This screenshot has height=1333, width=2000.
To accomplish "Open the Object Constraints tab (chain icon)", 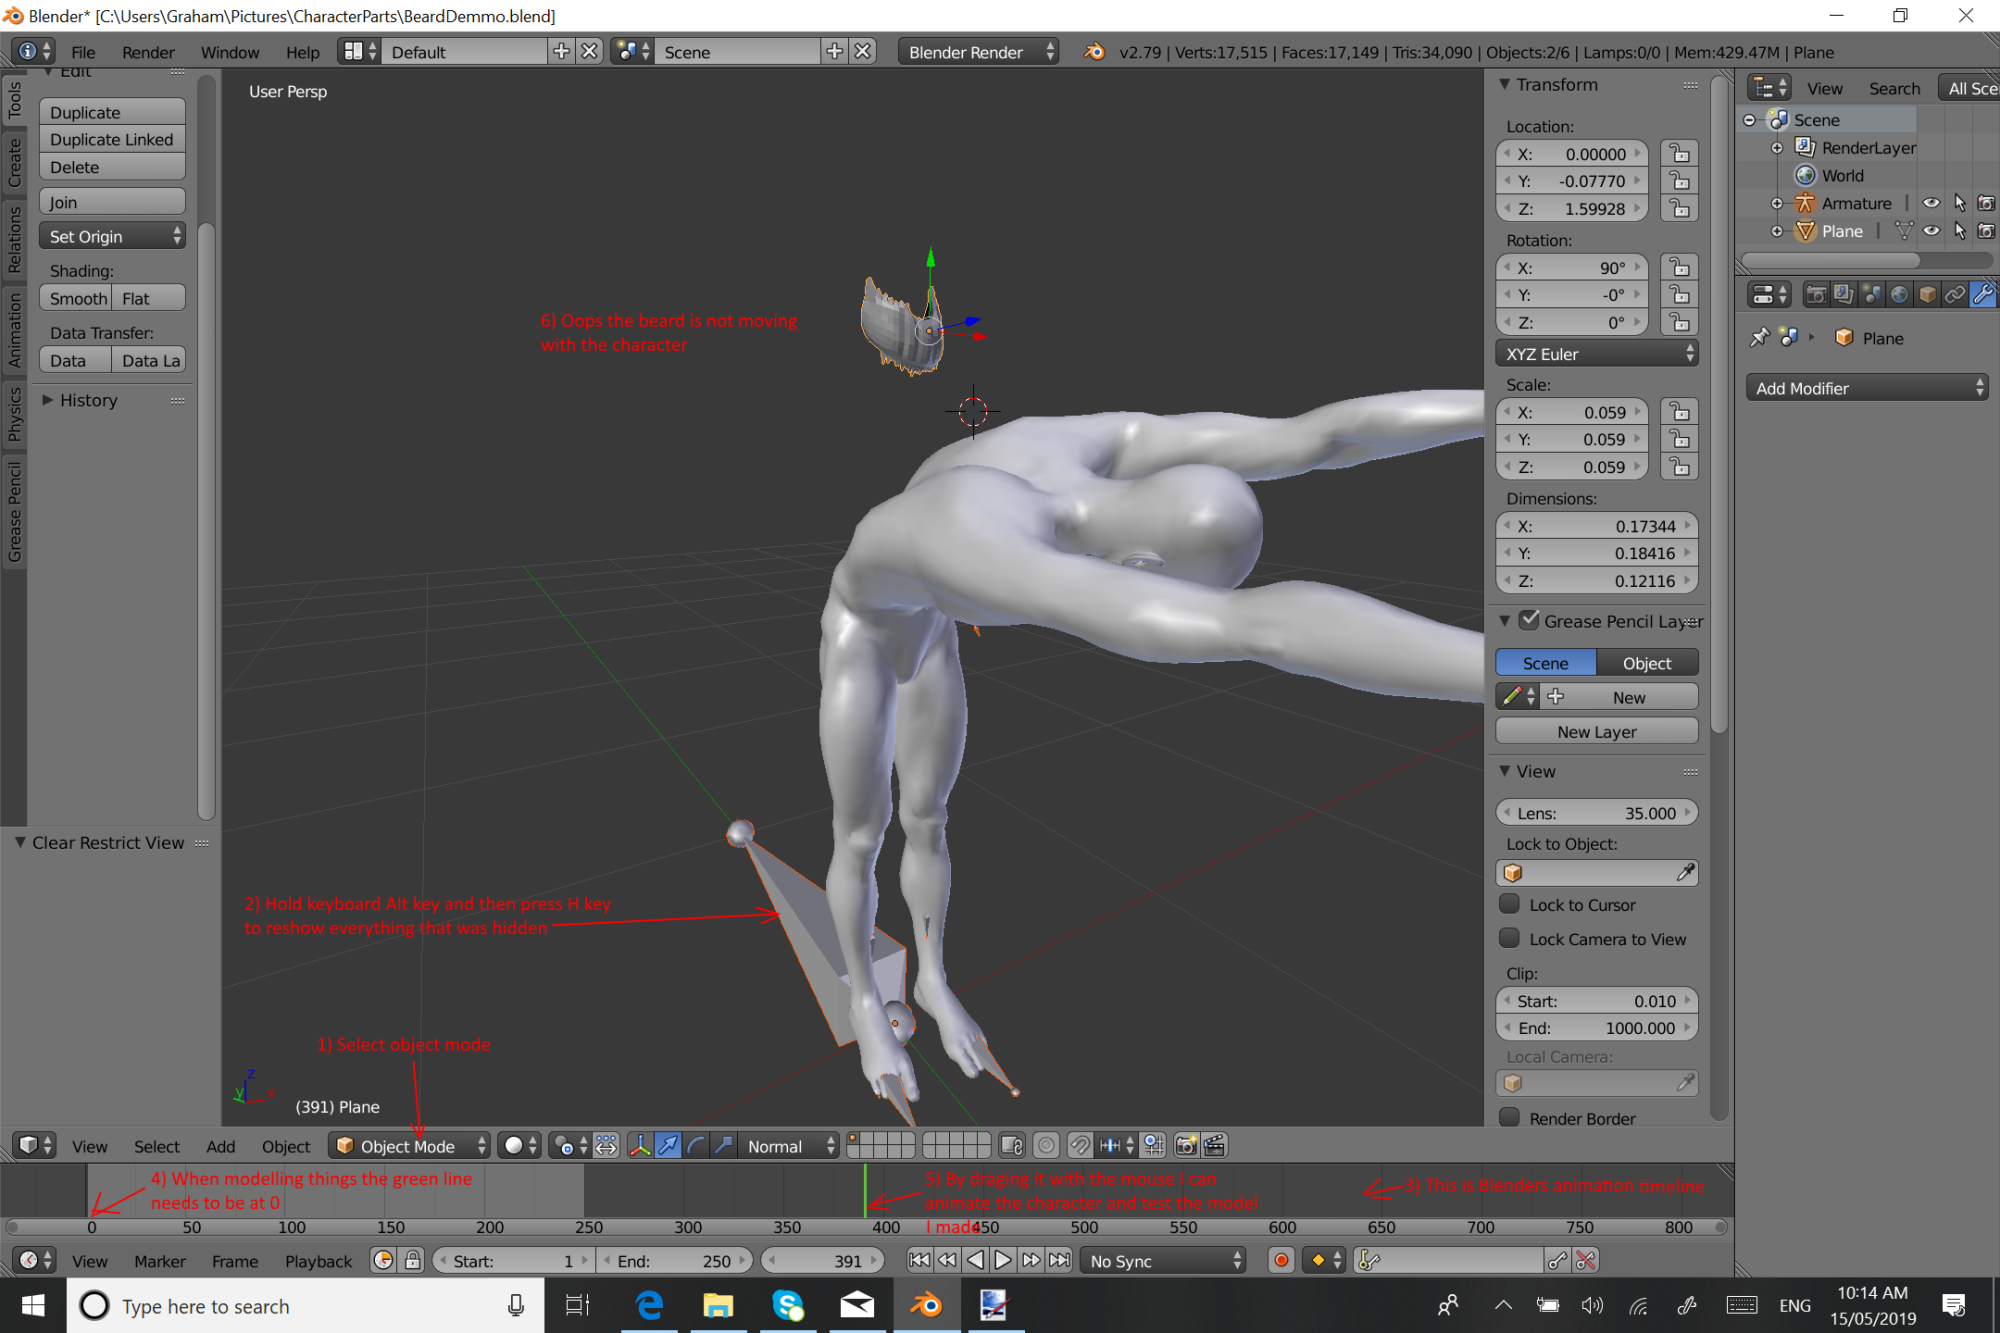I will point(1955,295).
